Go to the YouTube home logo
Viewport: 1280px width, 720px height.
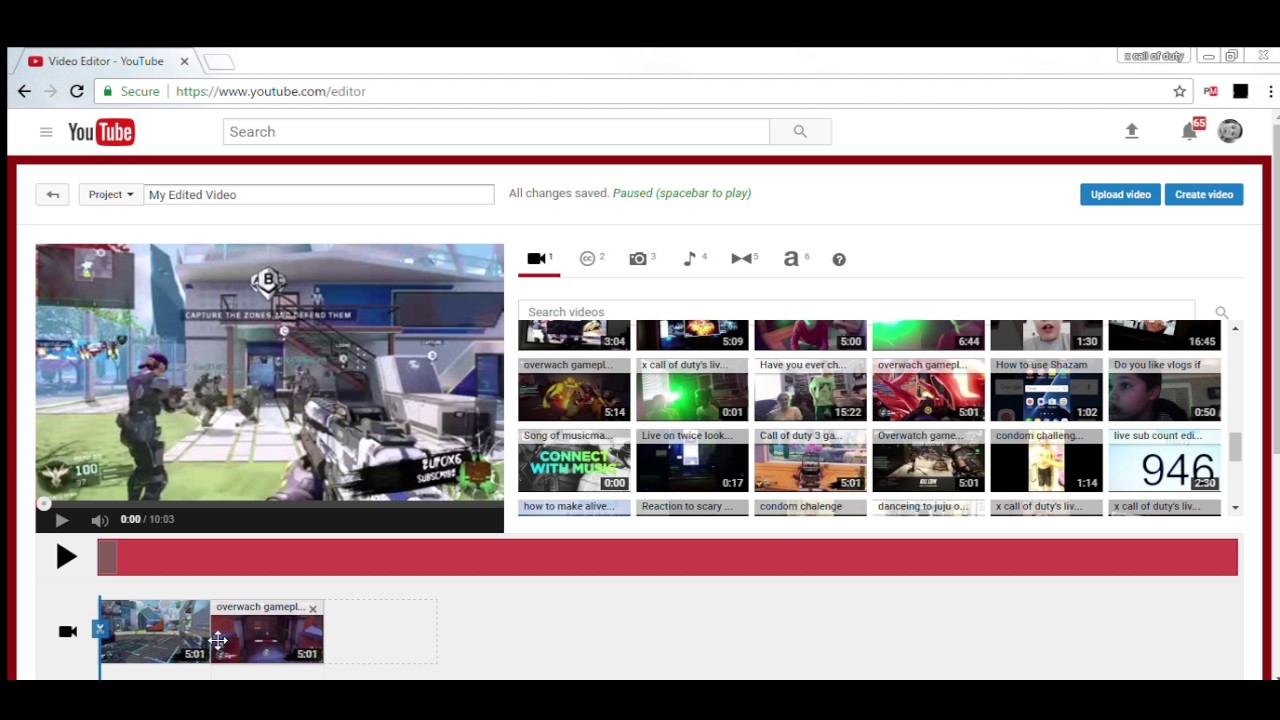101,132
